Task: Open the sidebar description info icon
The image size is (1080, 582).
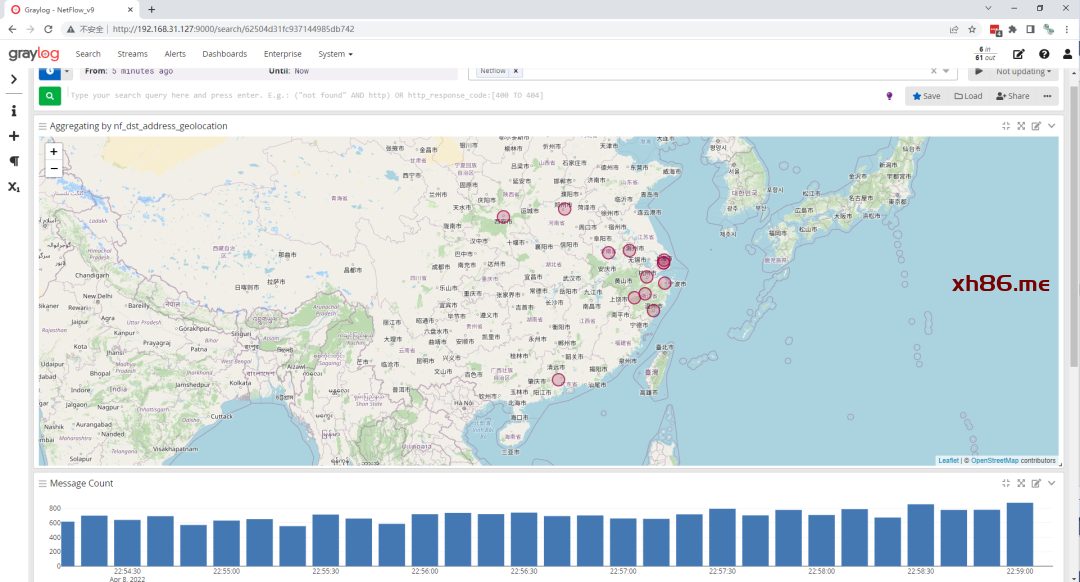Action: (x=14, y=111)
